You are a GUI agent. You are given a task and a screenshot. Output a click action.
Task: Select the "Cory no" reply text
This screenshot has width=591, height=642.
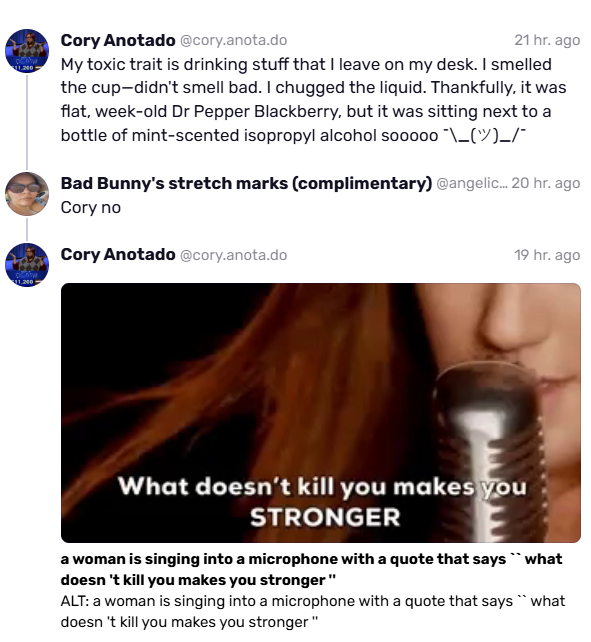[x=91, y=208]
